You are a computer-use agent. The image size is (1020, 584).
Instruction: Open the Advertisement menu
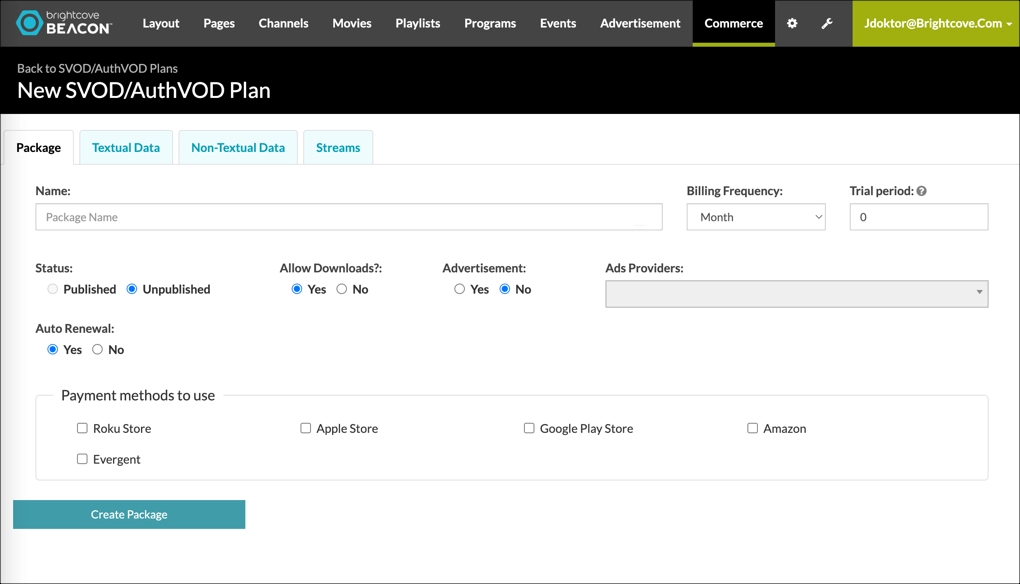[640, 23]
